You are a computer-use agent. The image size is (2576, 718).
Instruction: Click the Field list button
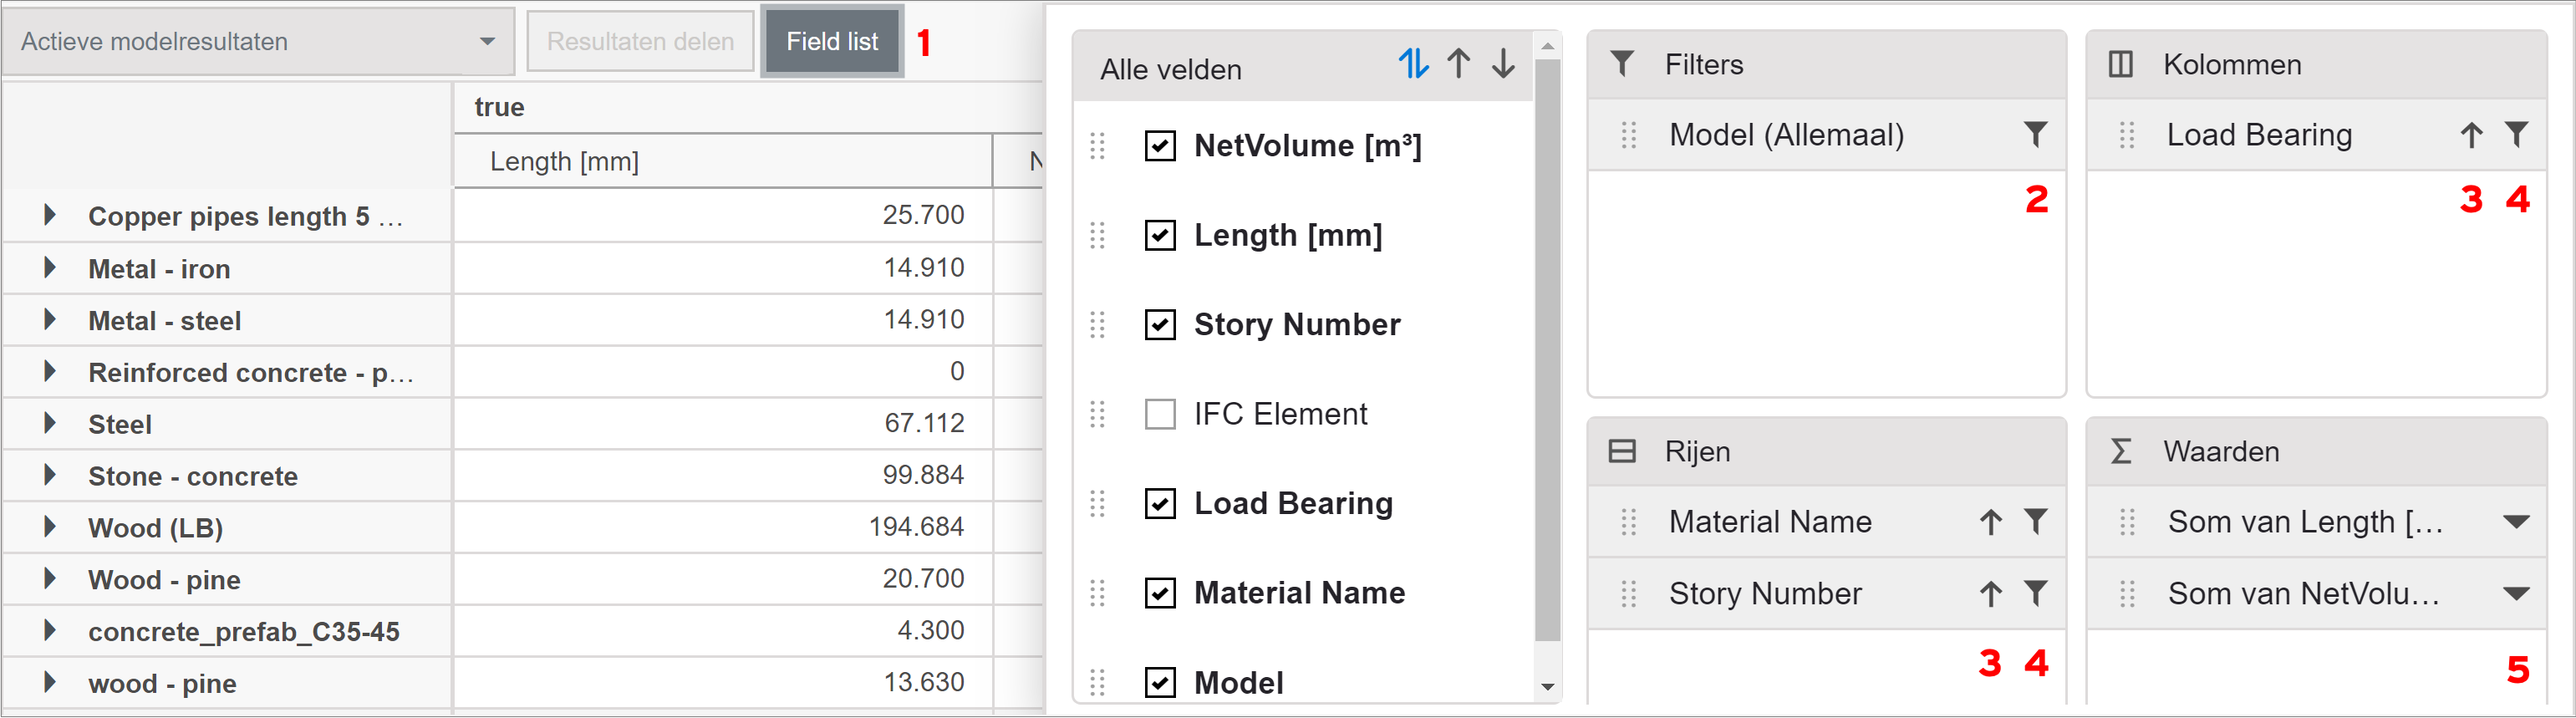point(832,41)
